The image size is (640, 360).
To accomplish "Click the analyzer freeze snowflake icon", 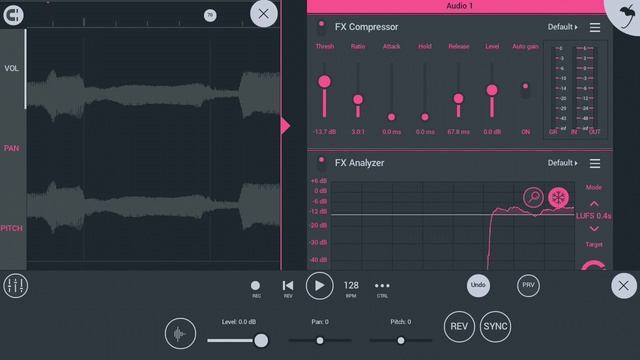I will tap(558, 198).
